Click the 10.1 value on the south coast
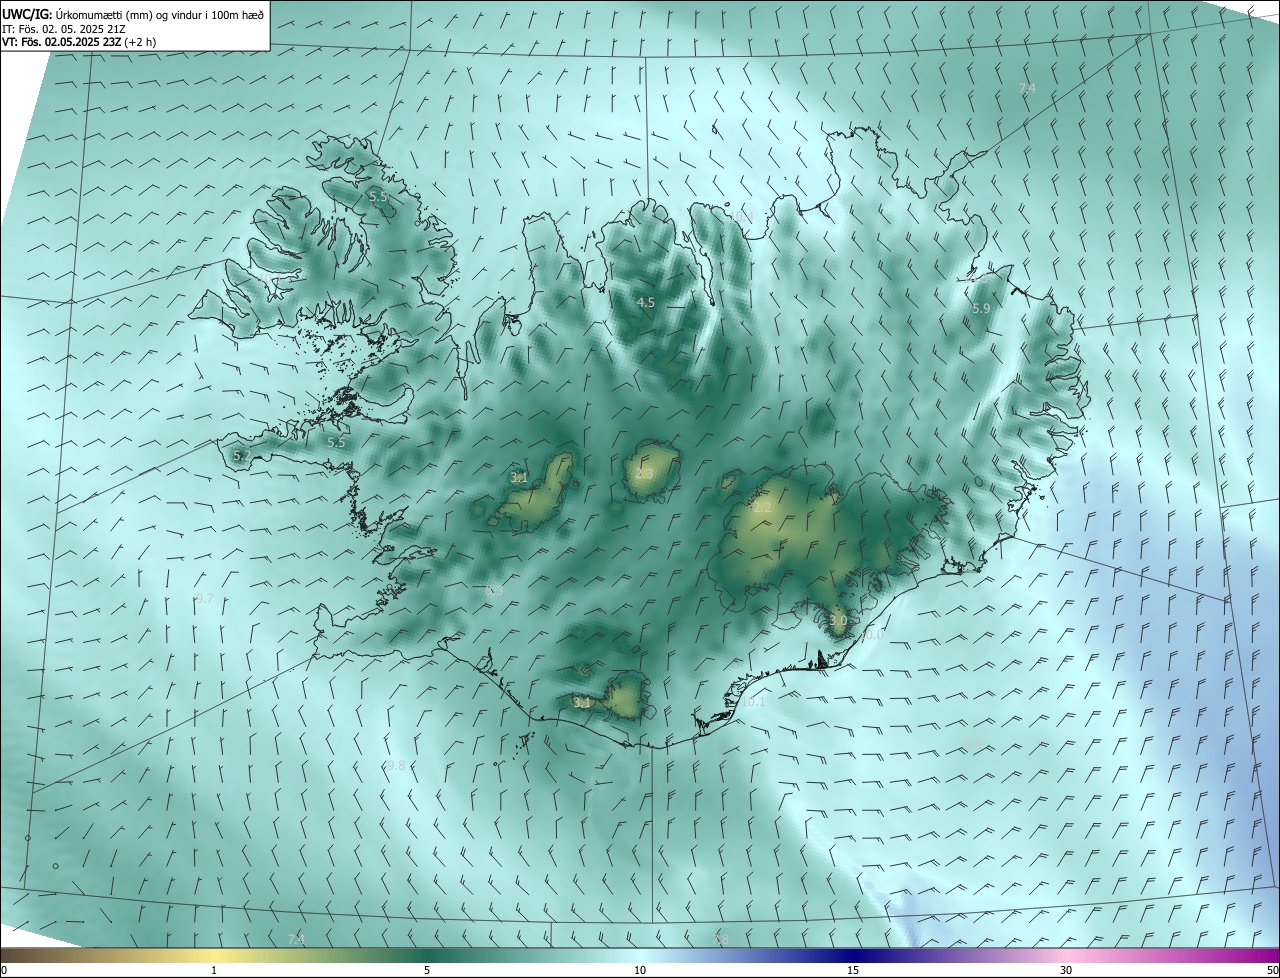 click(753, 702)
